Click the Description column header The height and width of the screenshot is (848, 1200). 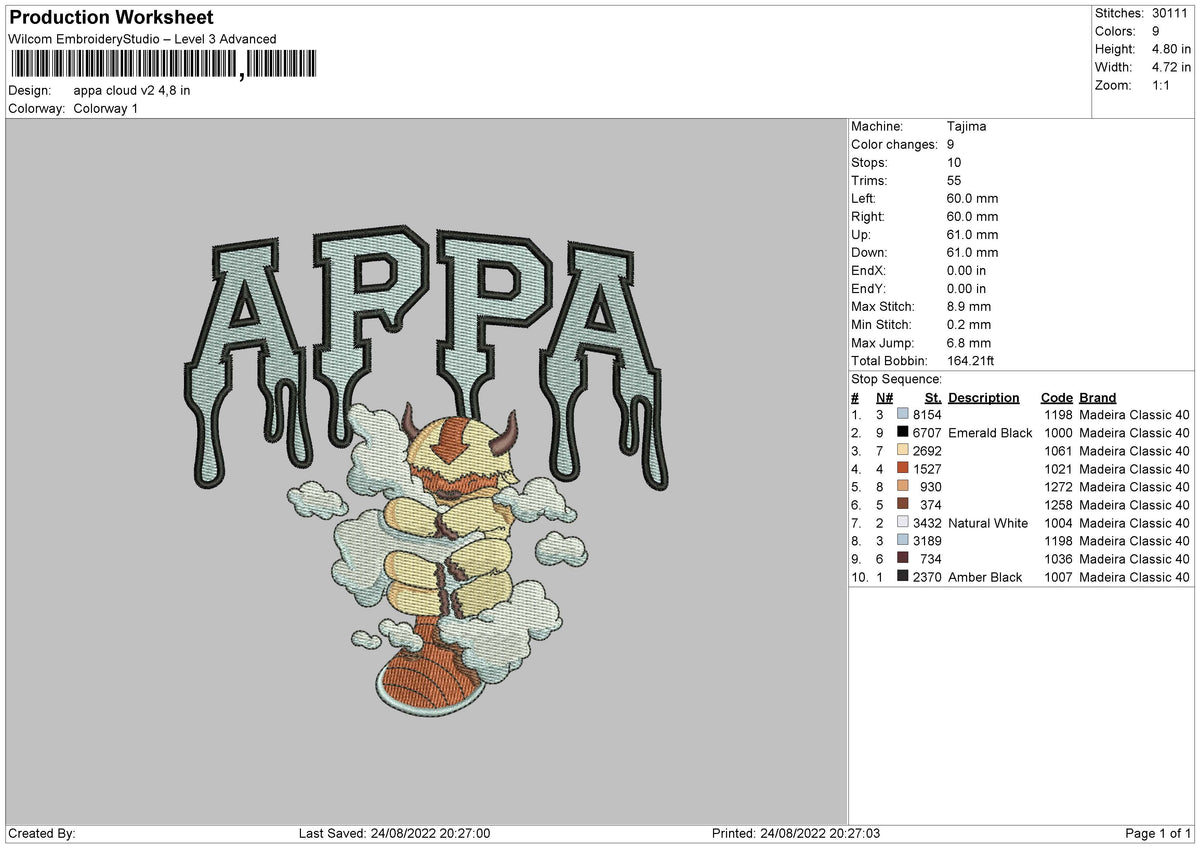[984, 397]
